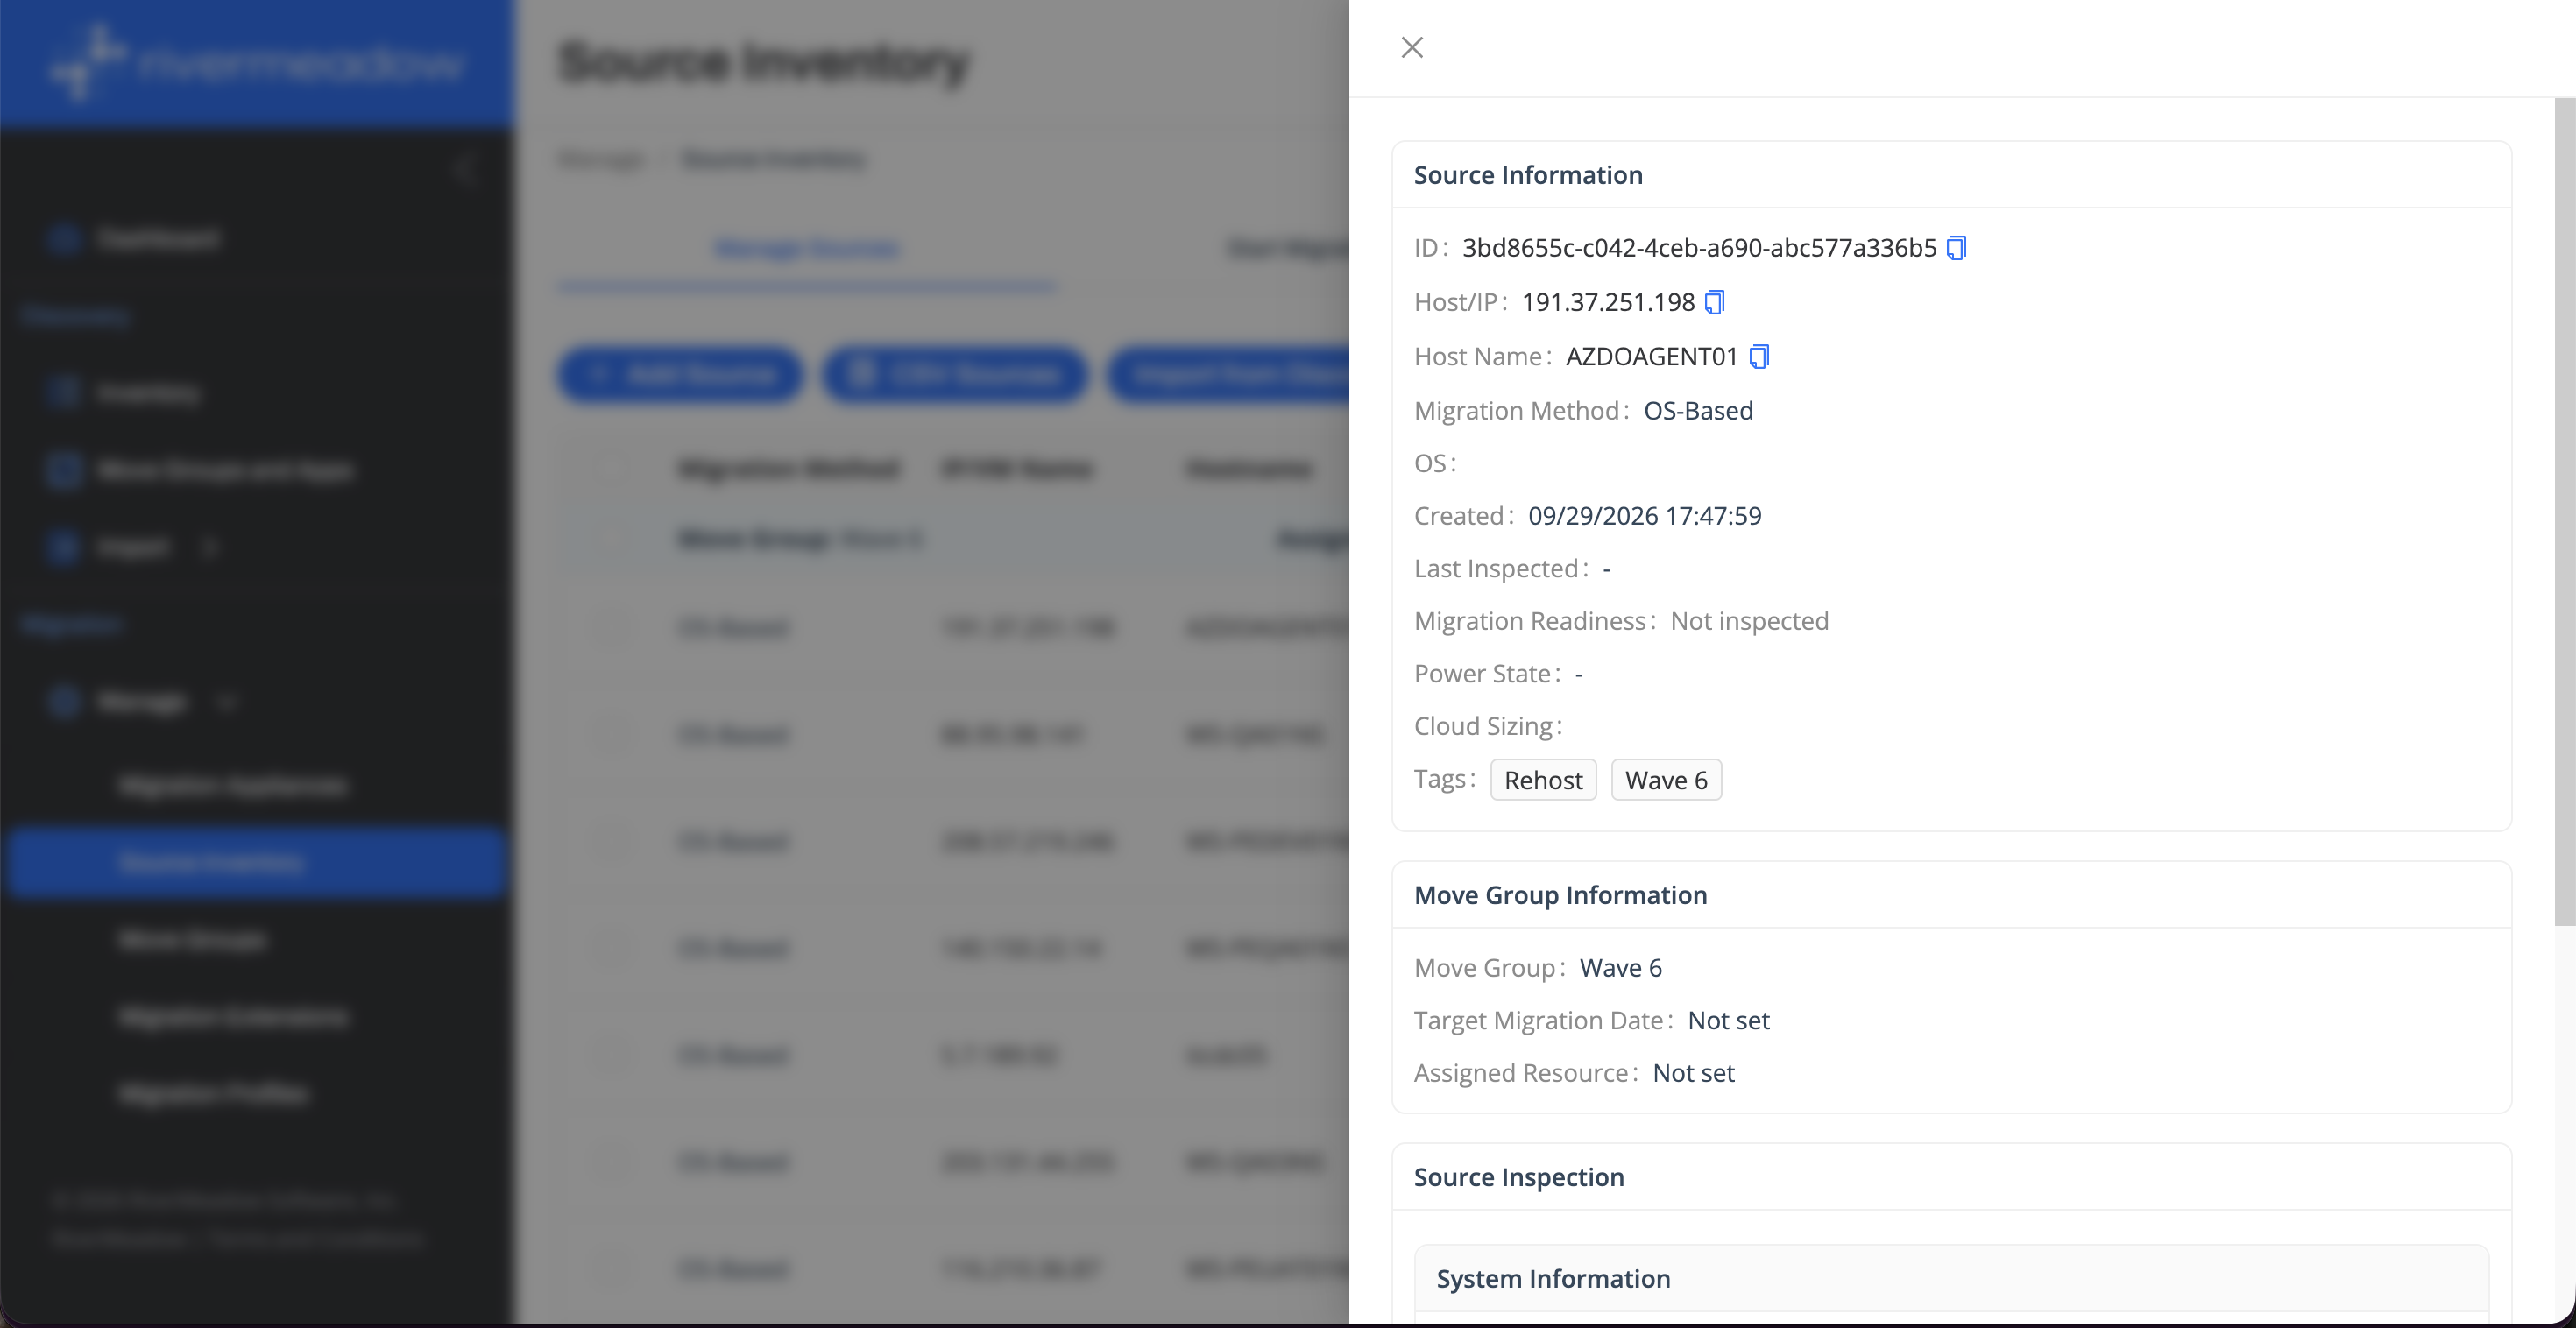Click the Target Migration Date Not set value
The width and height of the screenshot is (2576, 1328).
tap(1728, 1020)
